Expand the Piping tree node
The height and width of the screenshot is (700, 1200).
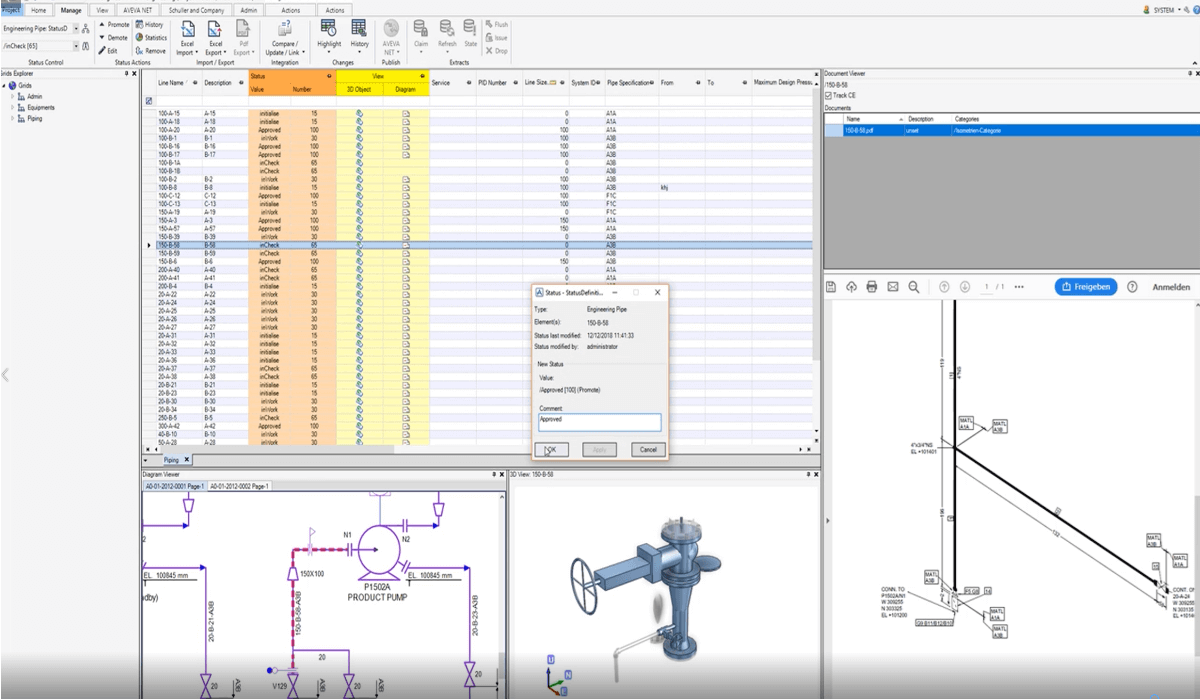(14, 118)
